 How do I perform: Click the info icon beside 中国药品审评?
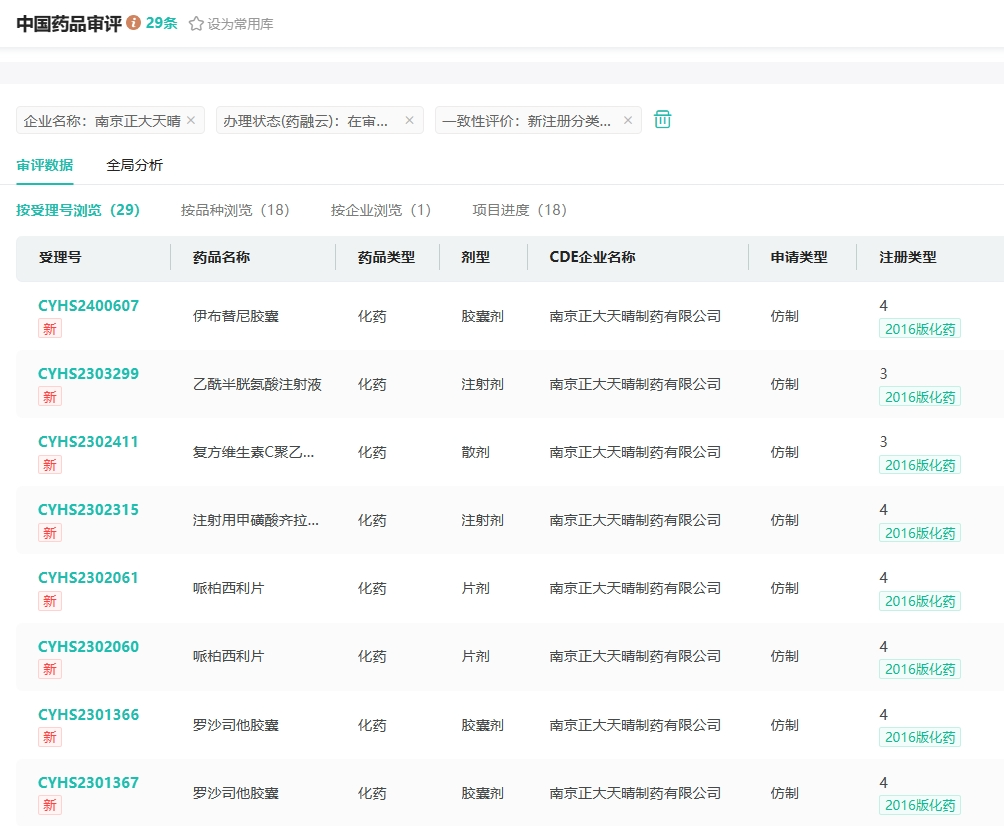(x=134, y=23)
